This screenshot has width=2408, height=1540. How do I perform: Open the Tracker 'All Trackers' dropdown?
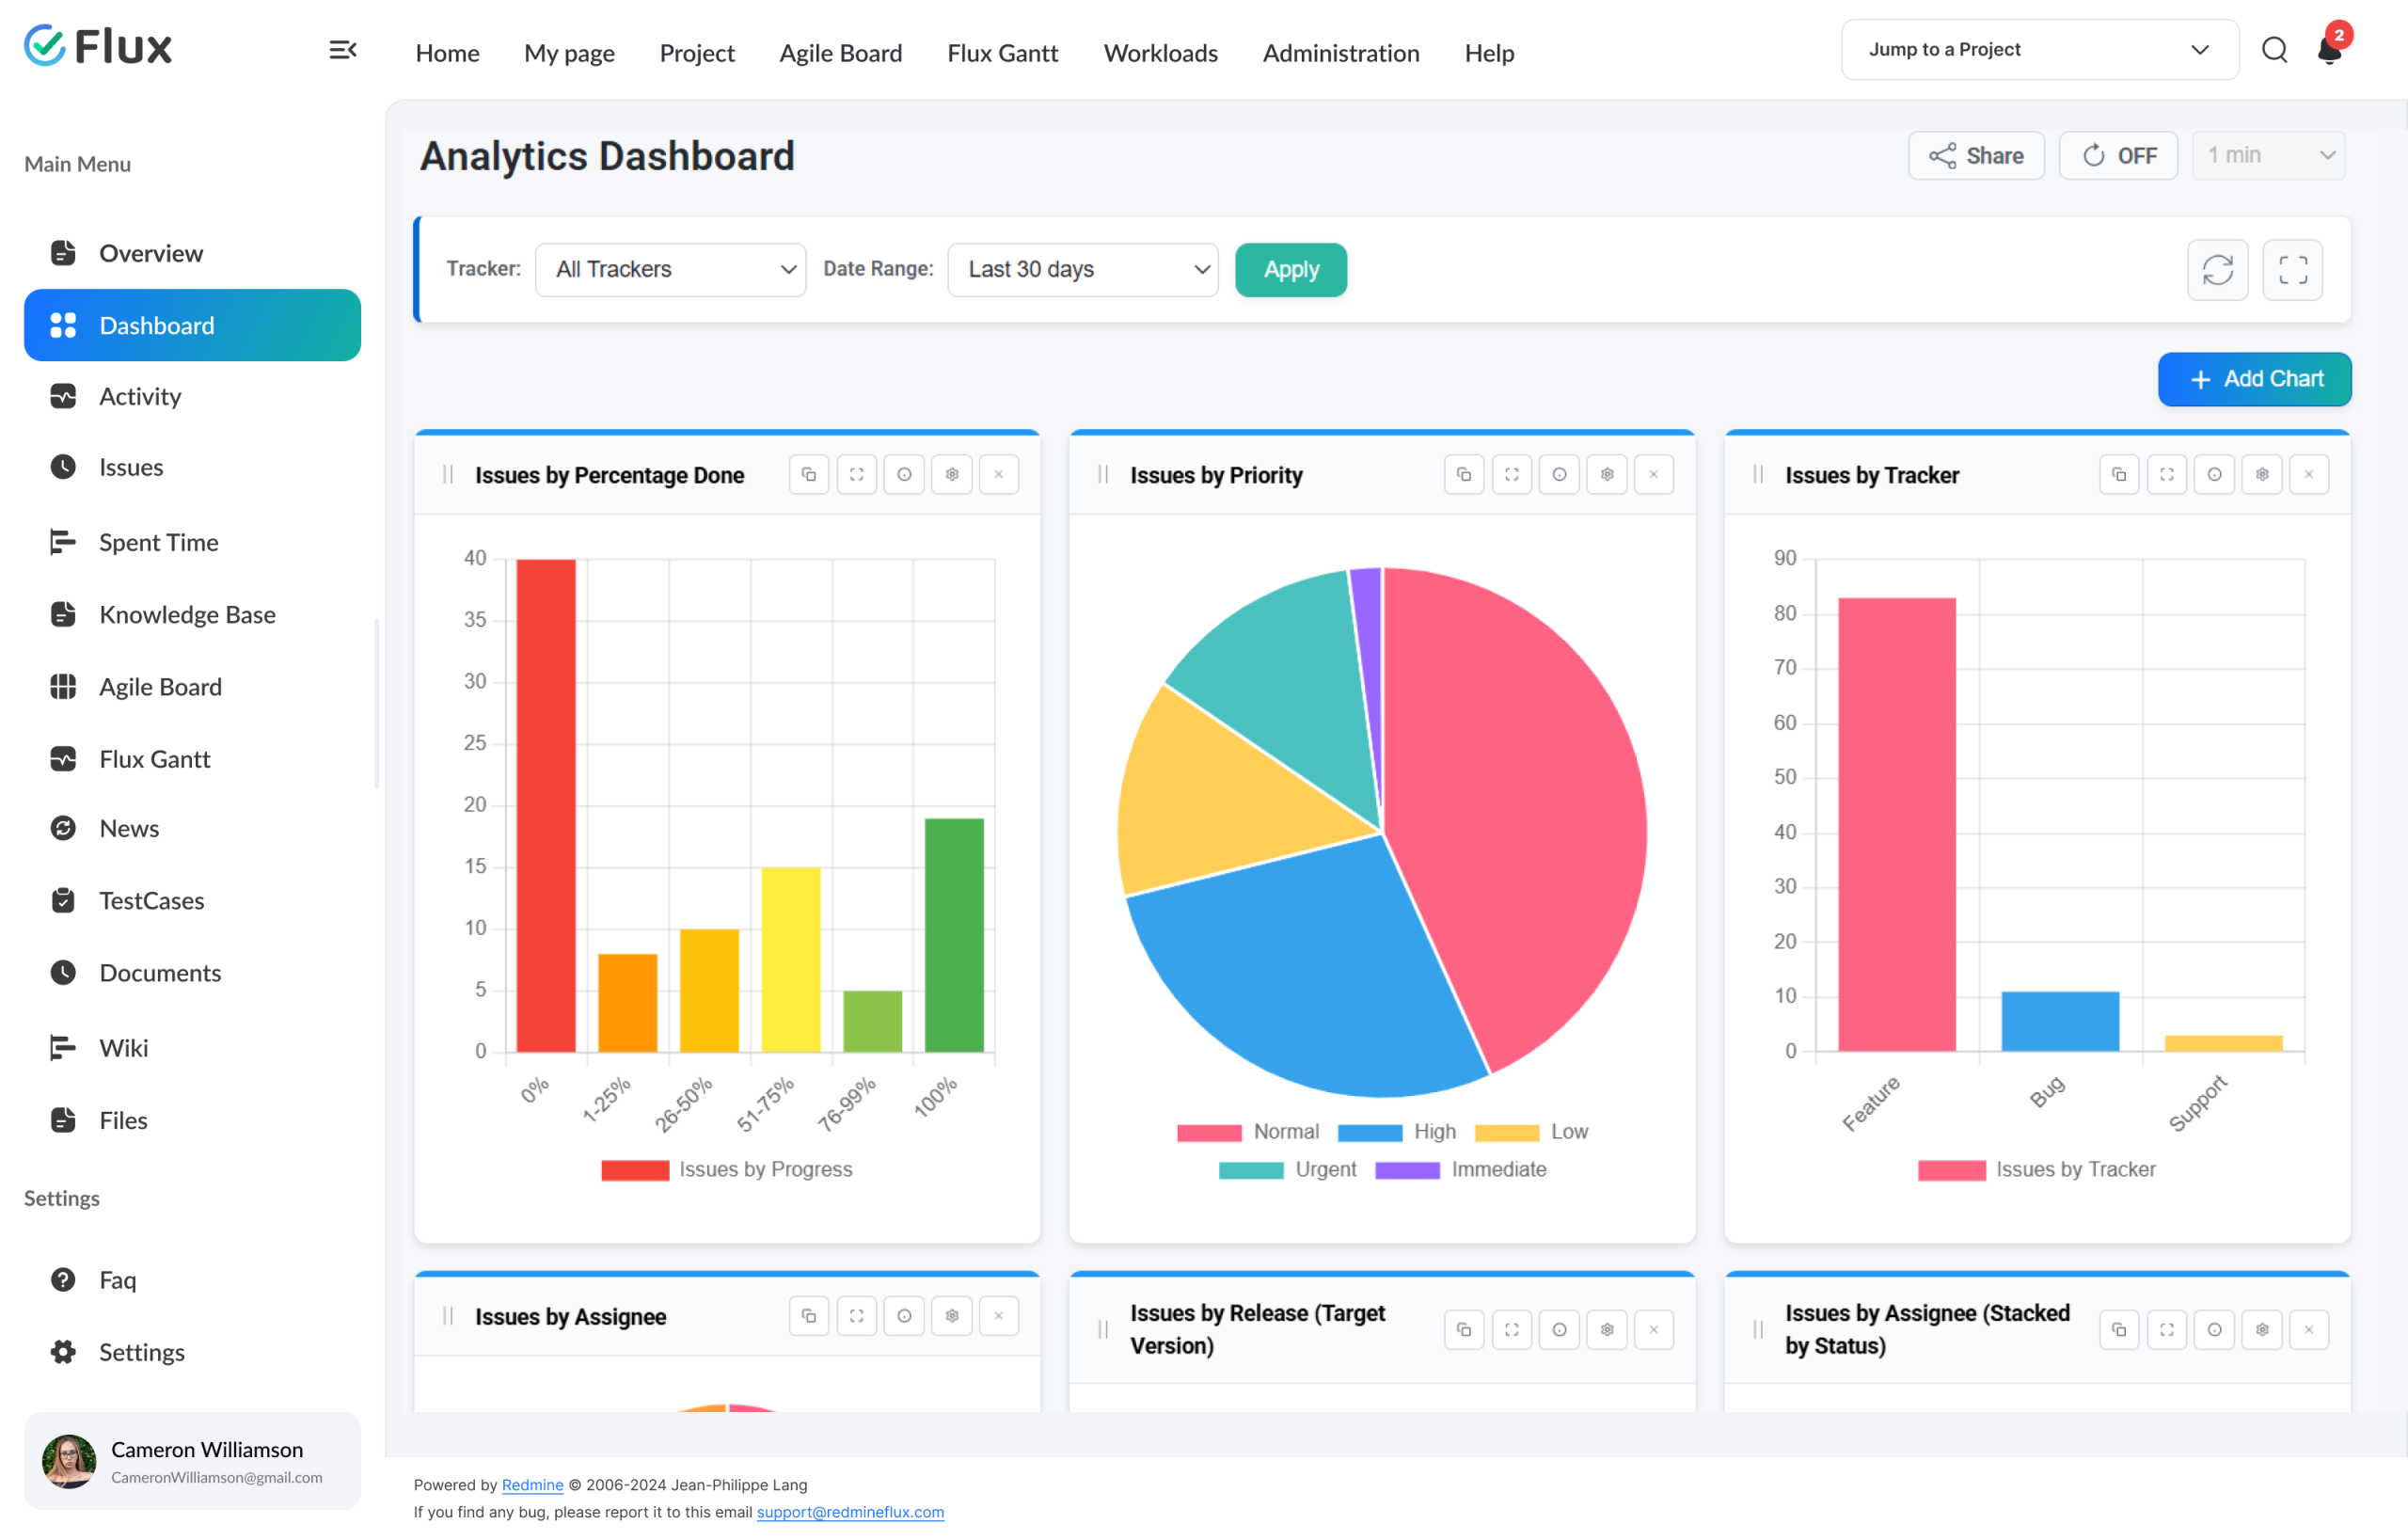tap(670, 270)
